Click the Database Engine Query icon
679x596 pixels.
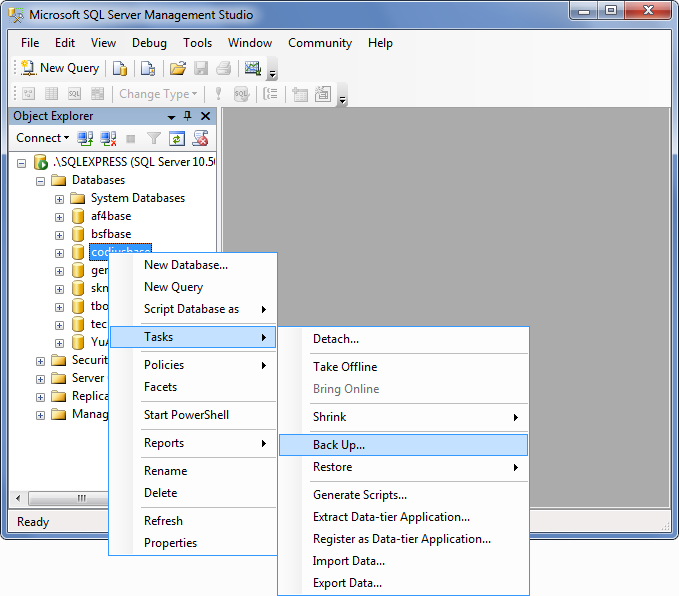point(119,68)
